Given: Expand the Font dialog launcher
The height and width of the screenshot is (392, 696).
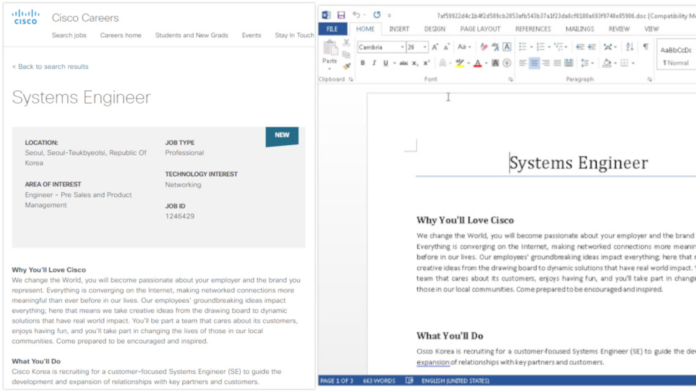Looking at the screenshot, I should pos(511,79).
